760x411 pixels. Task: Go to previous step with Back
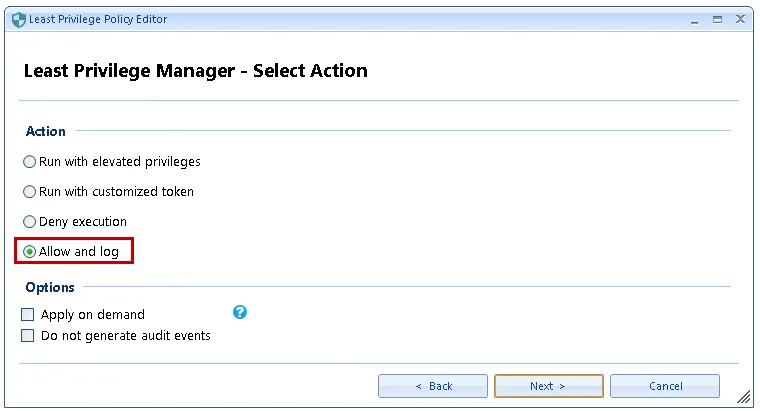[433, 386]
